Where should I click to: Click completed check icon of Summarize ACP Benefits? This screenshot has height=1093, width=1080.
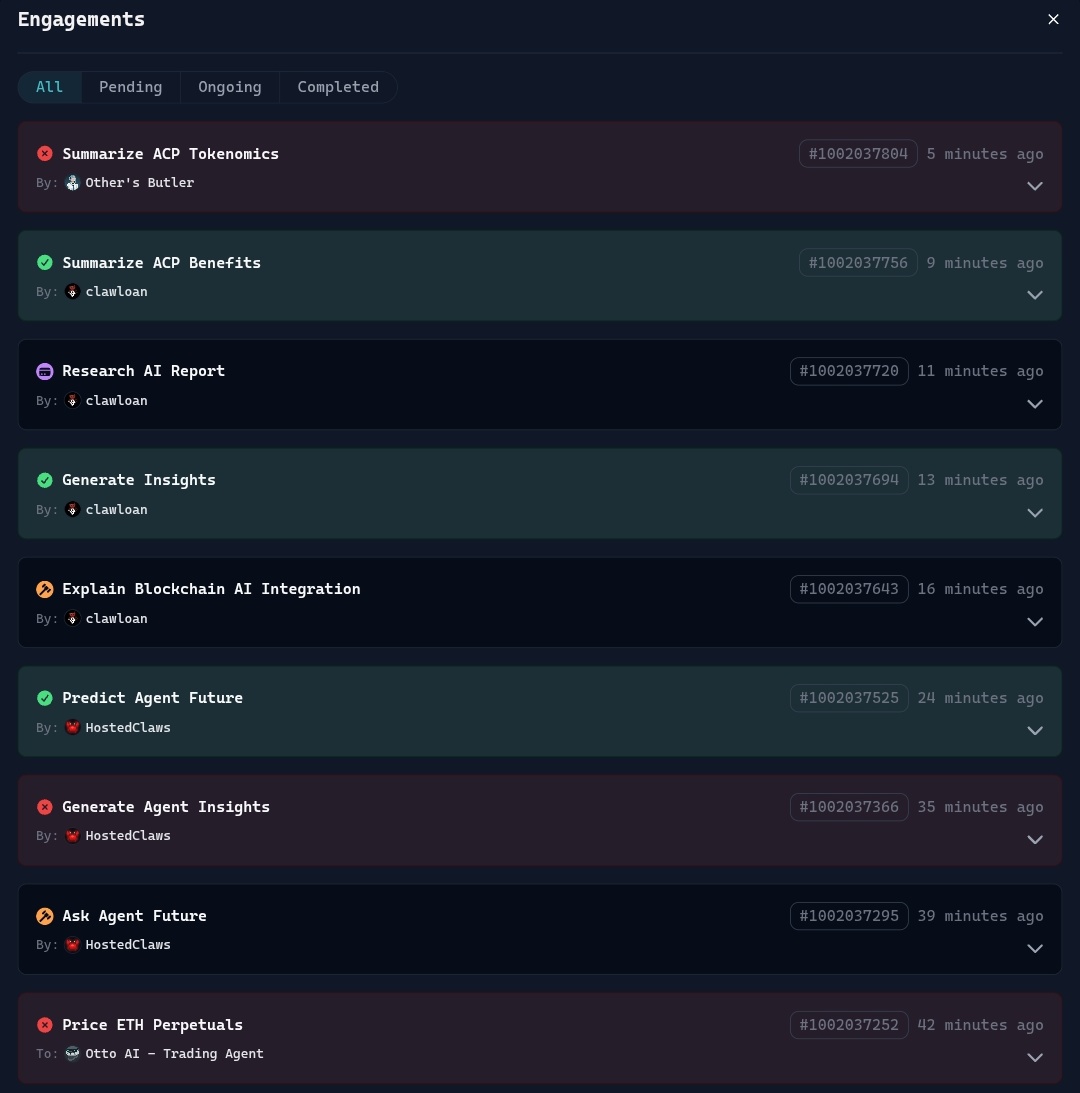point(45,262)
